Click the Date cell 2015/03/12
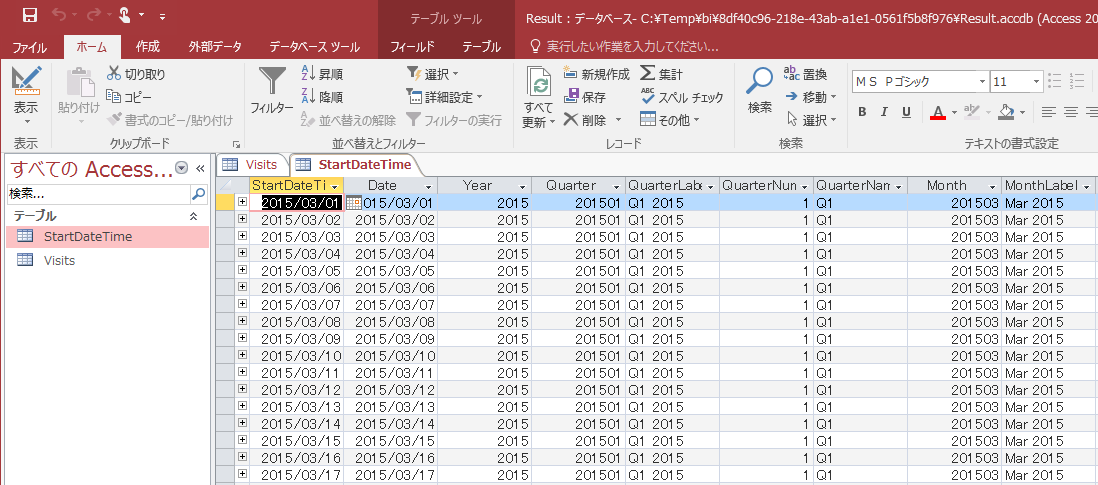Viewport: 1098px width, 485px height. point(391,389)
